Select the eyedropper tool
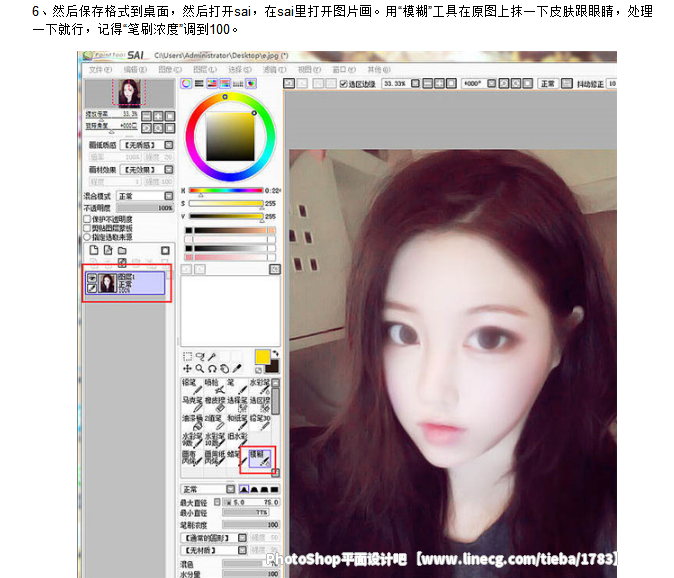674x578 pixels. (x=237, y=369)
